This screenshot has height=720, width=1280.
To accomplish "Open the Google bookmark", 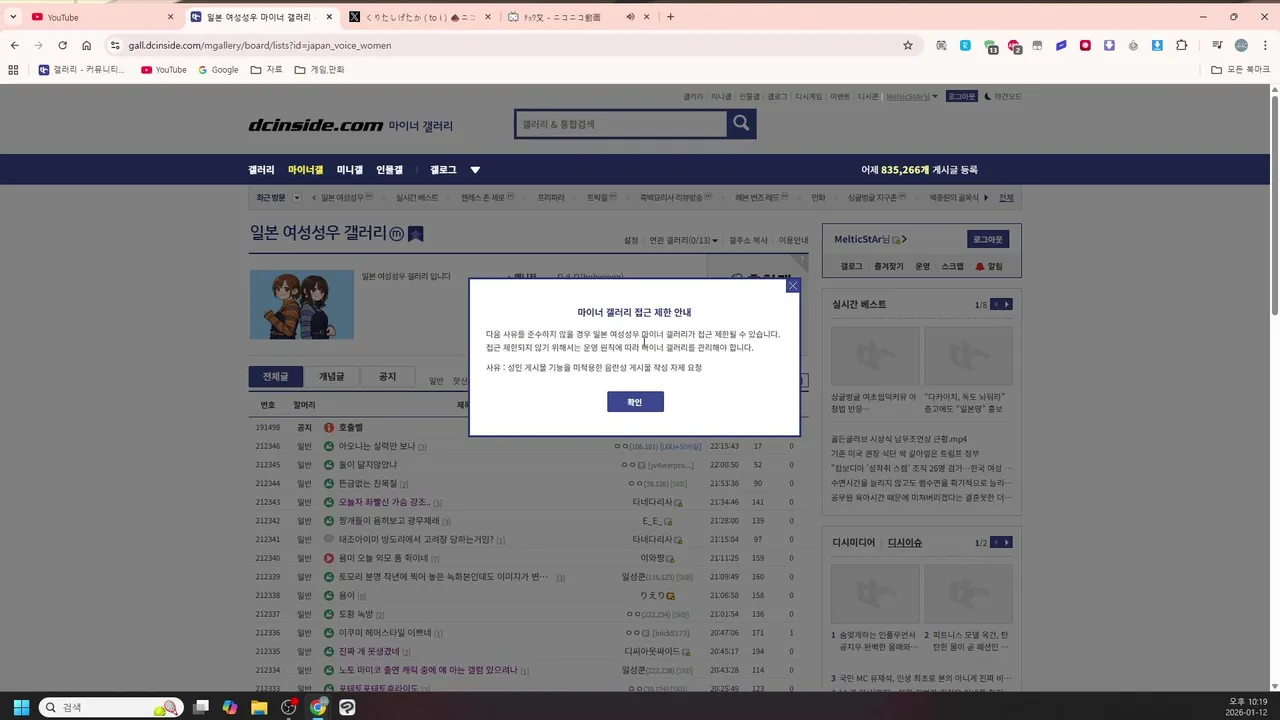I will [218, 70].
